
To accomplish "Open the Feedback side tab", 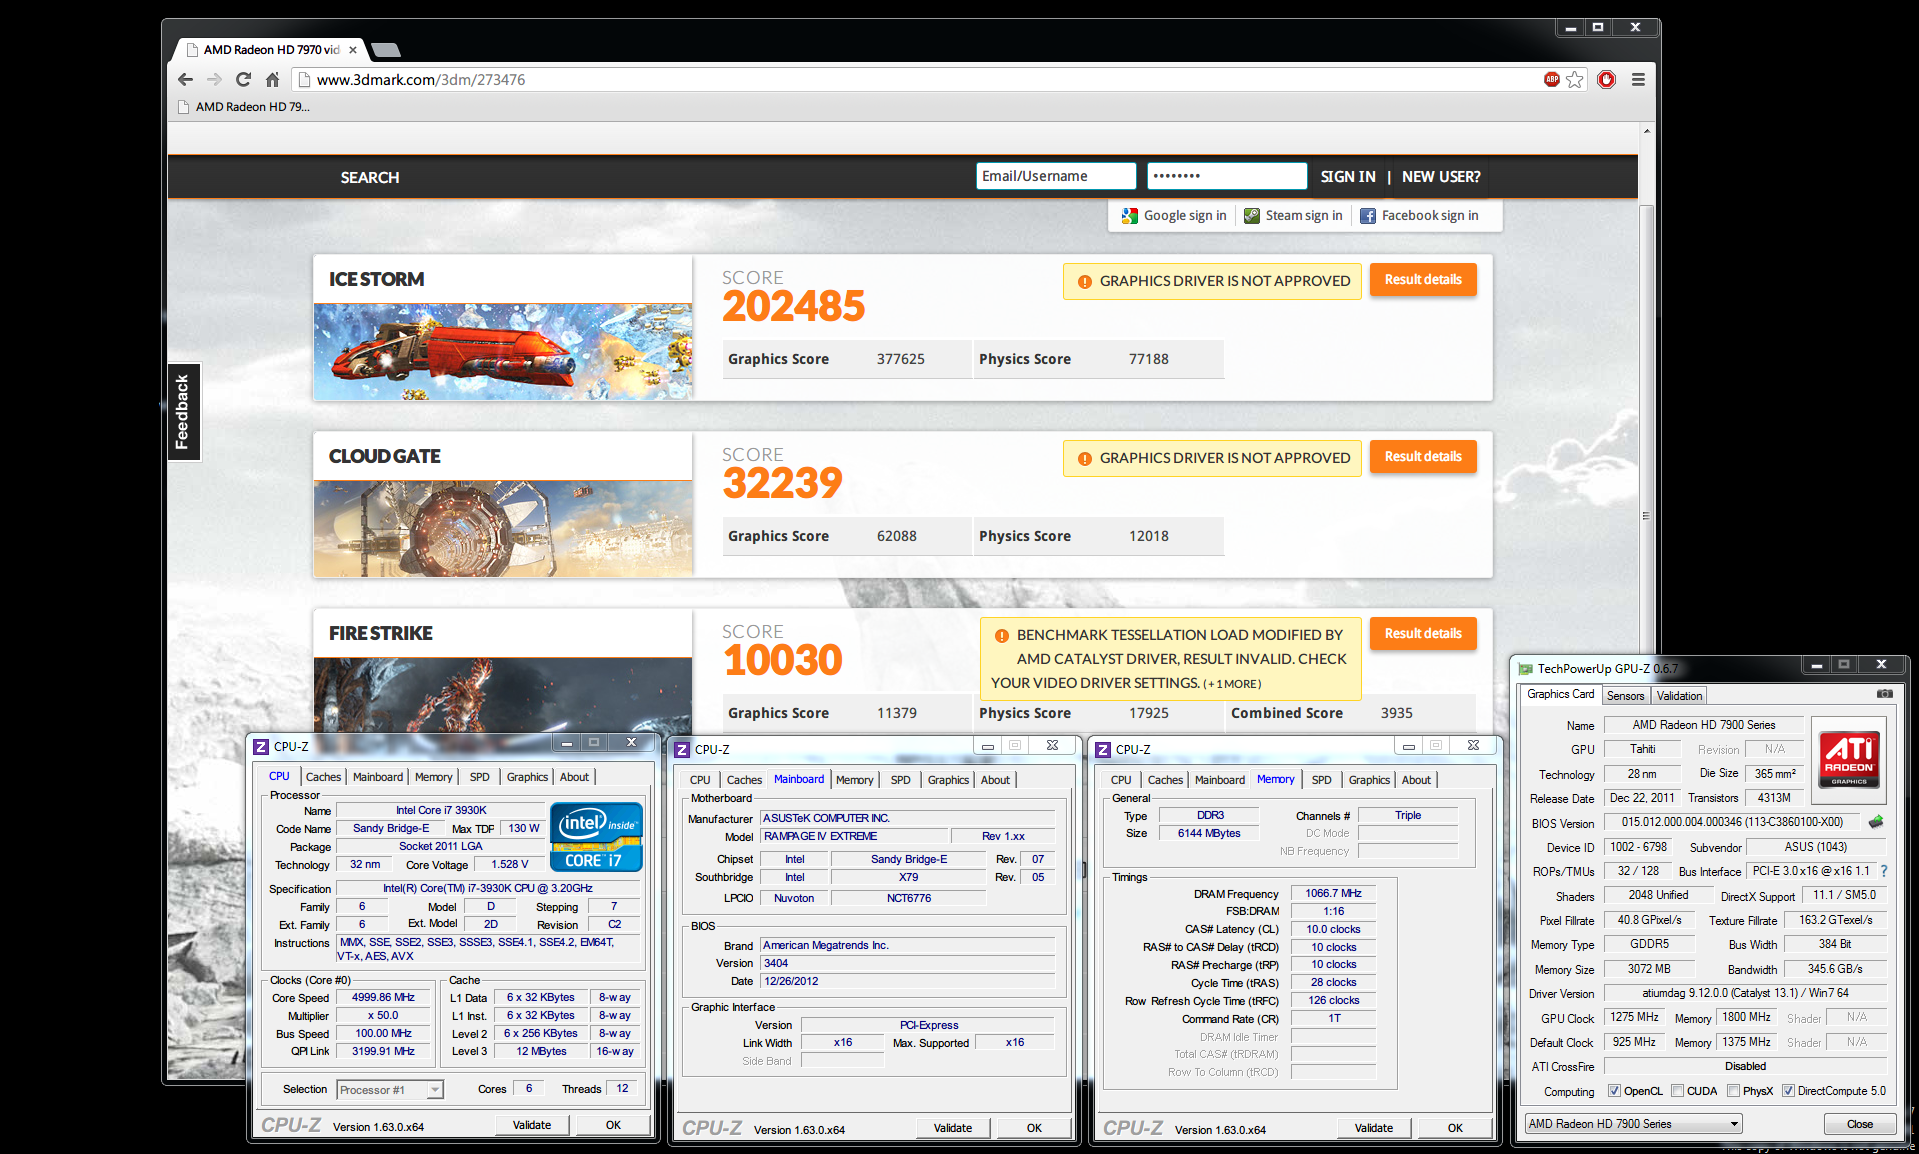I will coord(183,411).
